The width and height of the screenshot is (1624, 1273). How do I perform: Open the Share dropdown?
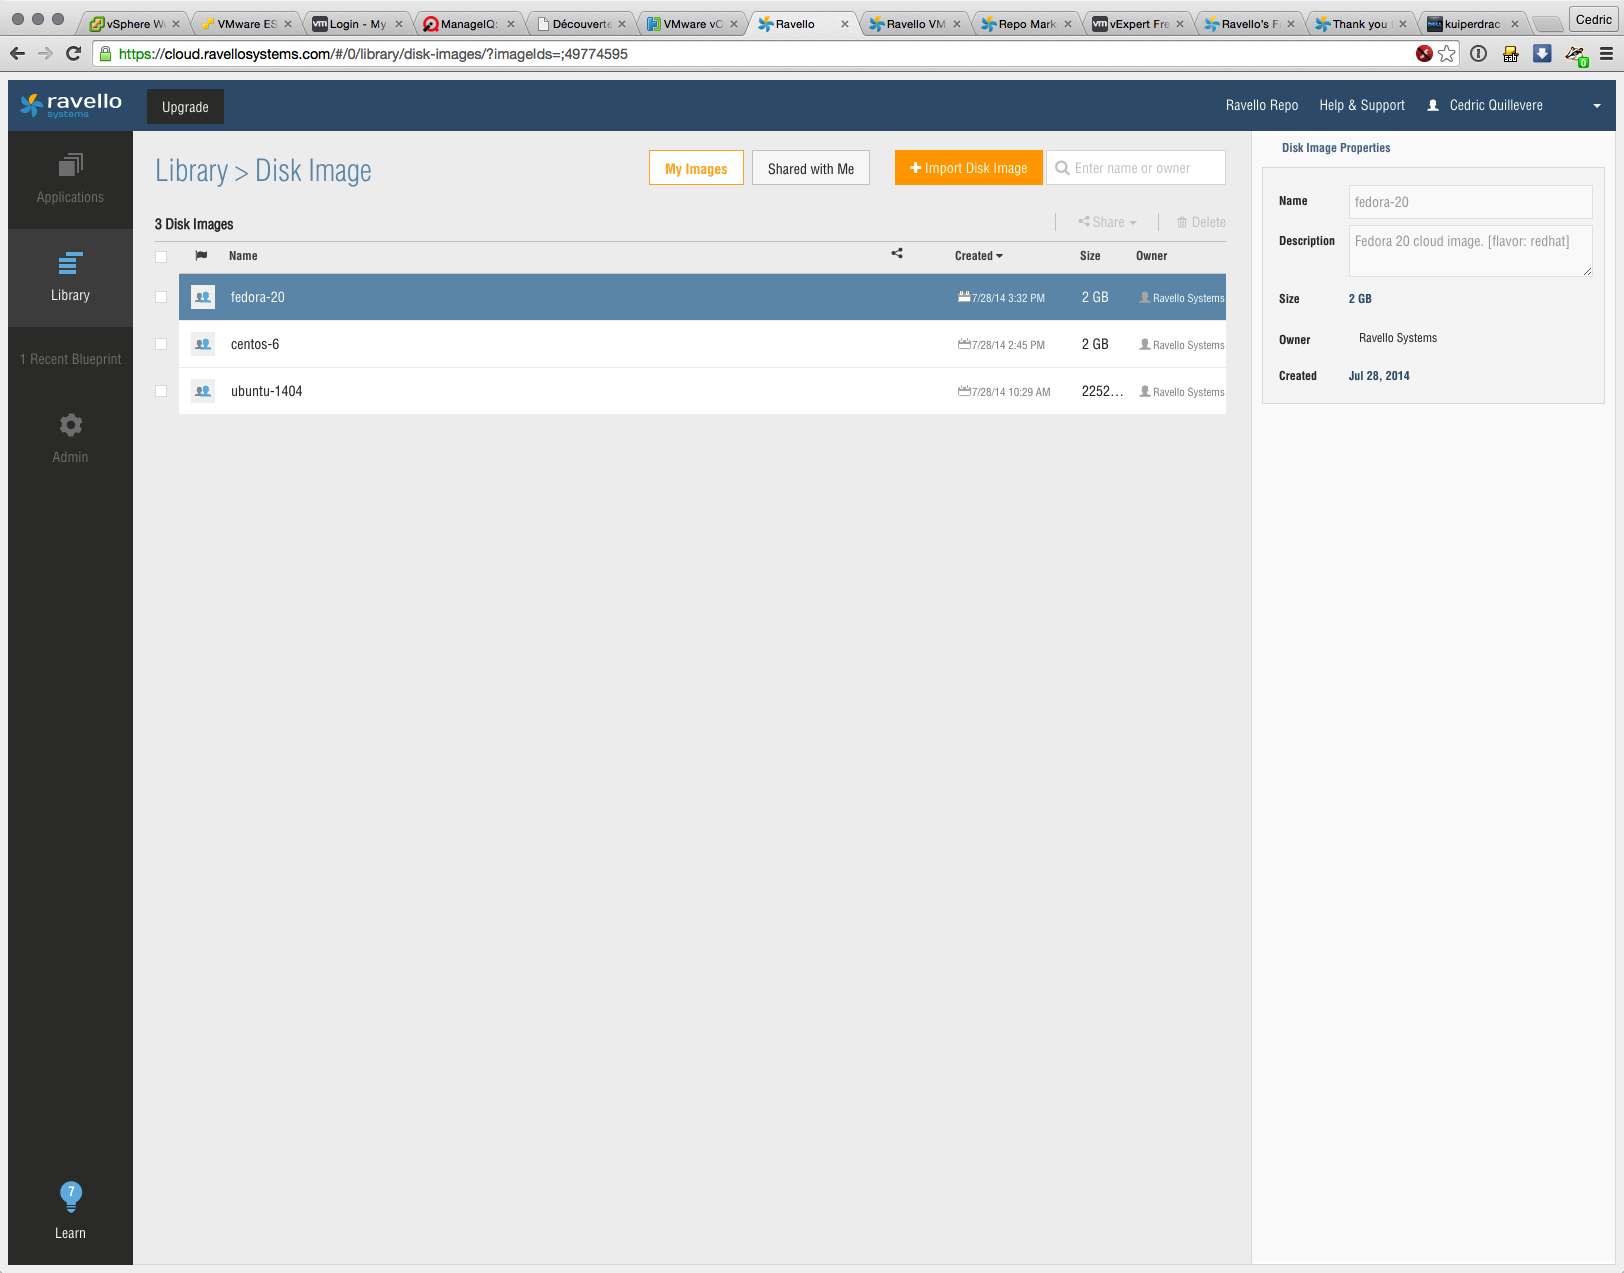point(1107,222)
